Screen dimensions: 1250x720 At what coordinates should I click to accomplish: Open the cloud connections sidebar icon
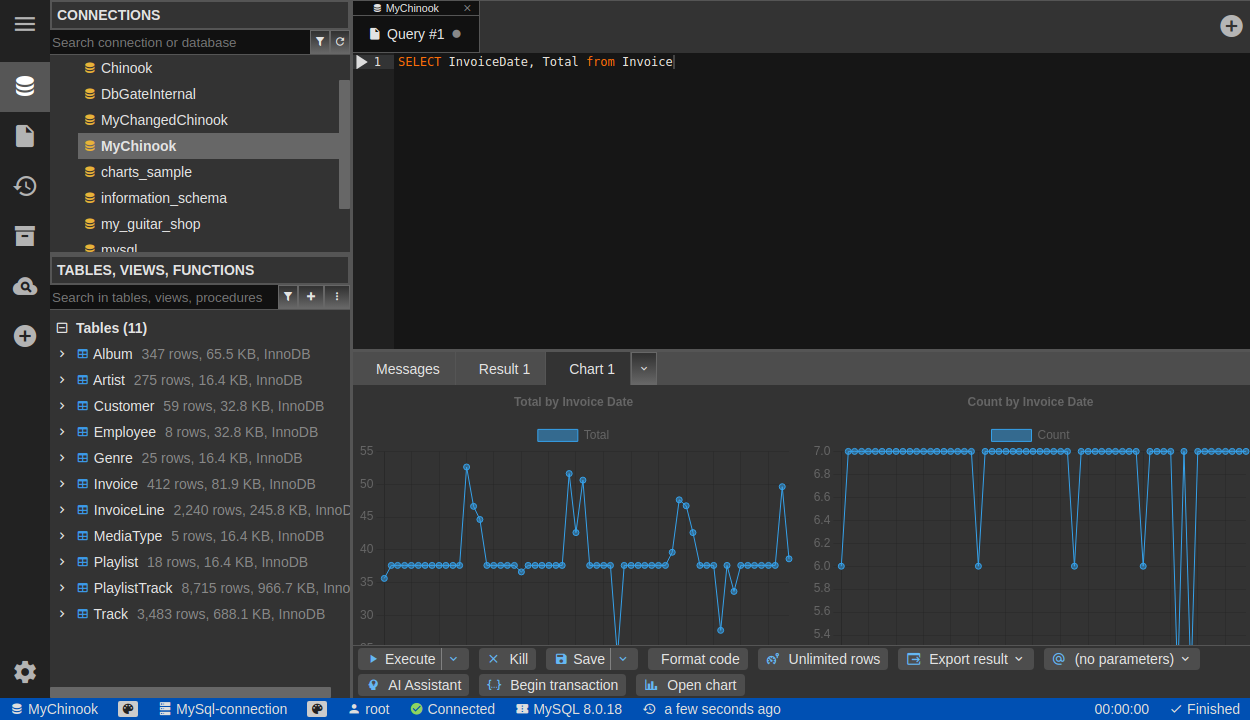(x=25, y=287)
